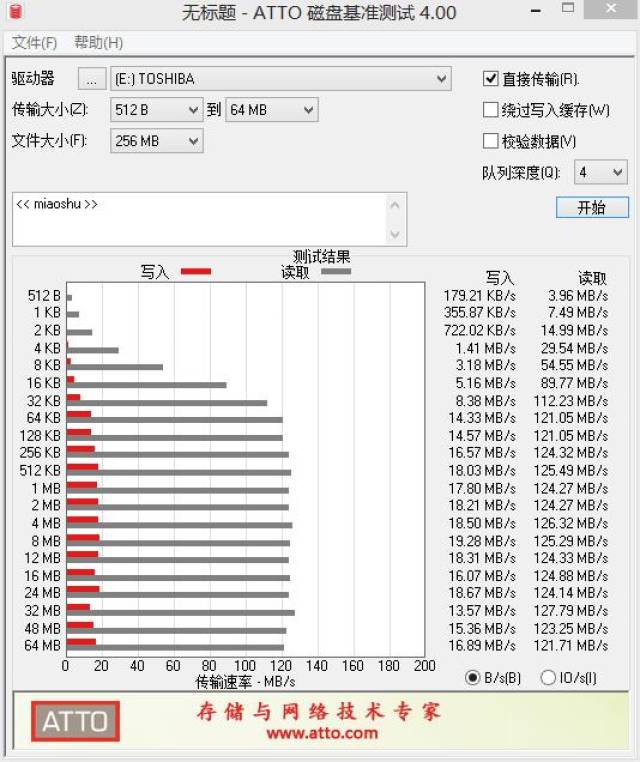Maximize the ATTO window
This screenshot has height=762, width=640.
pos(568,8)
